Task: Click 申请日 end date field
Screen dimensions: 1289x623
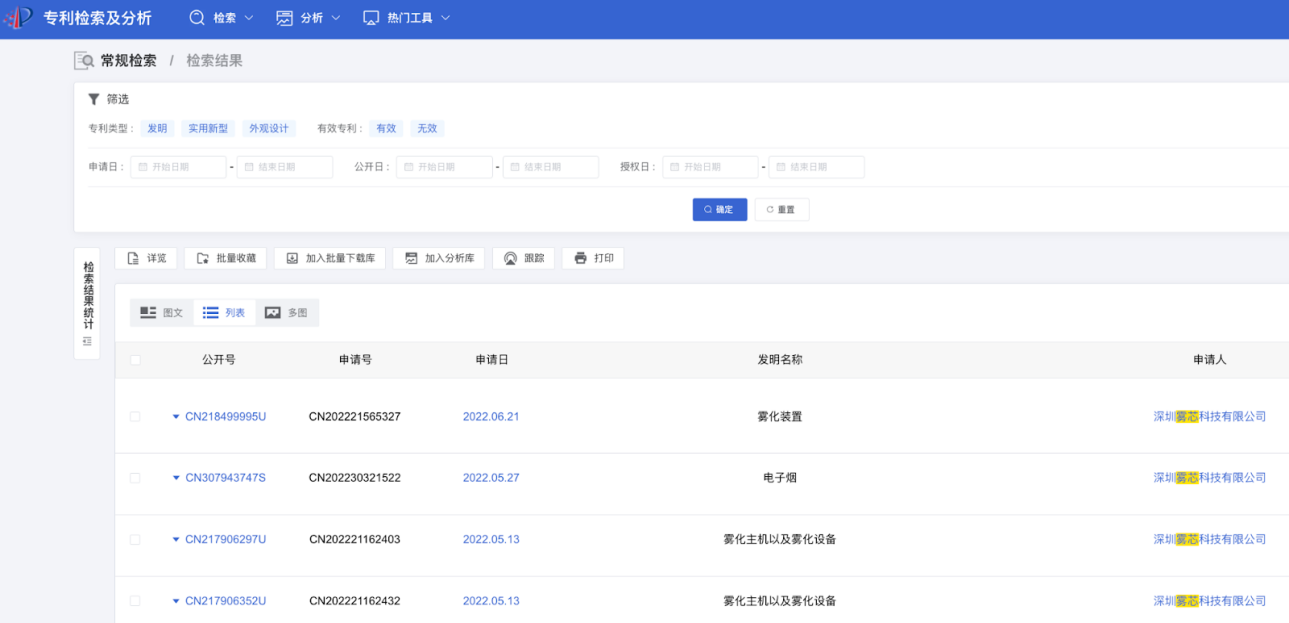Action: point(285,167)
